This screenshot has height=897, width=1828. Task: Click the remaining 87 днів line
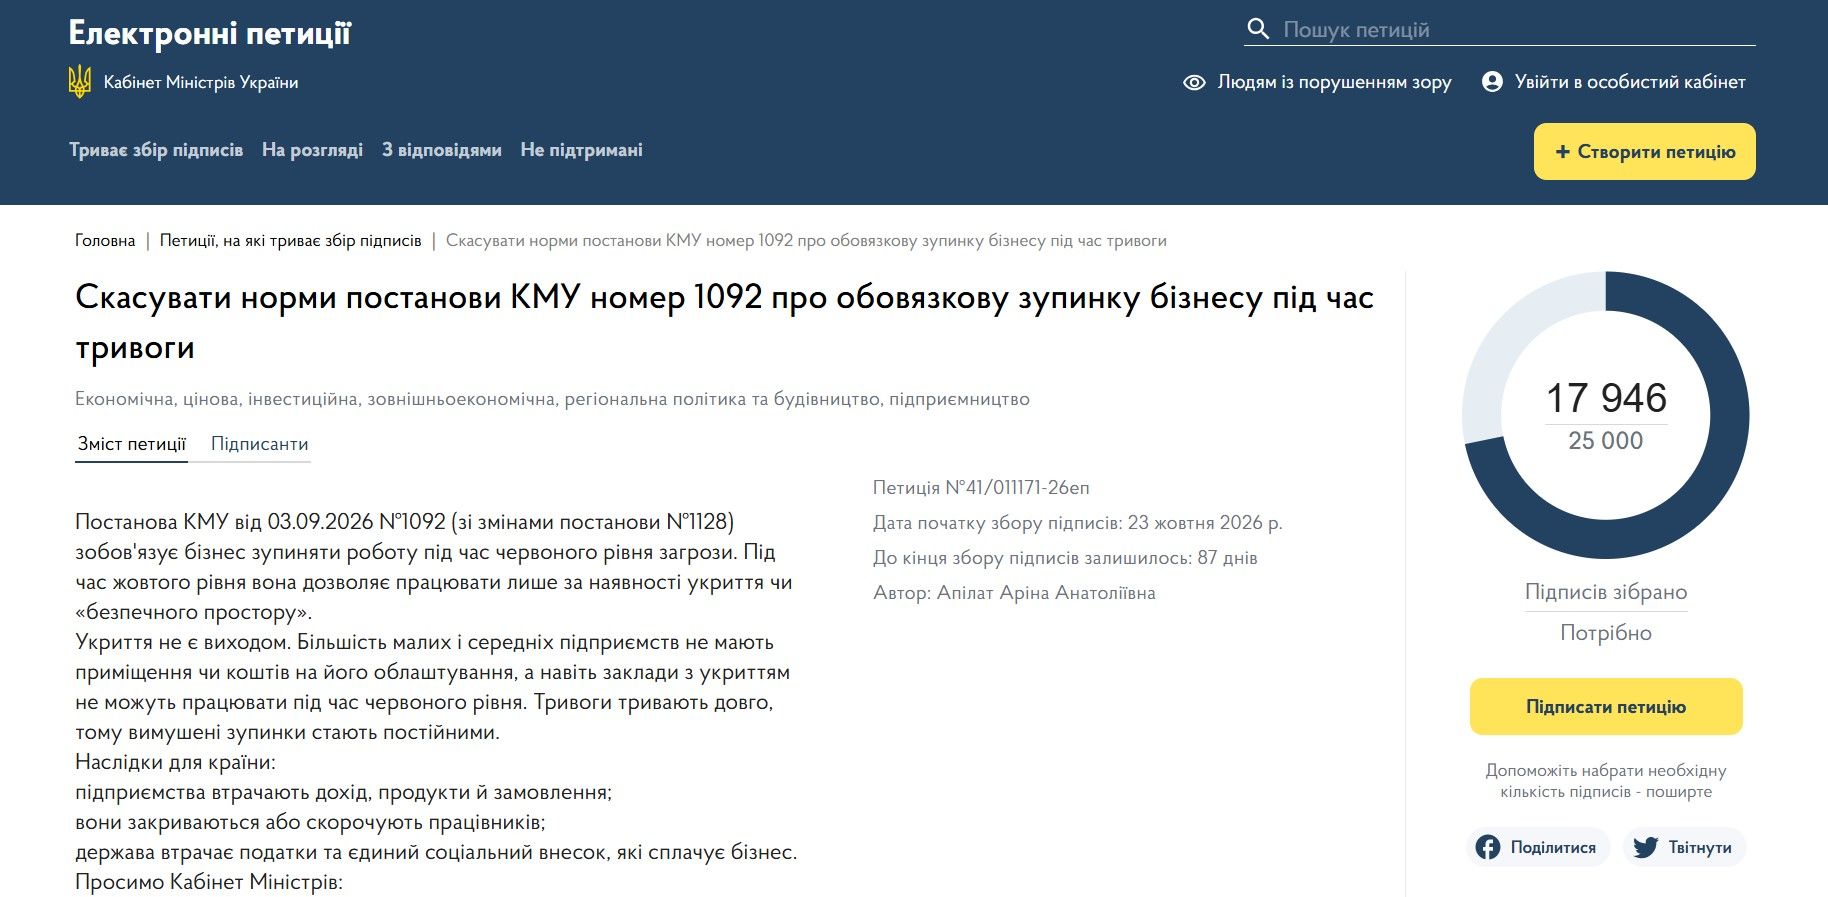(1065, 558)
